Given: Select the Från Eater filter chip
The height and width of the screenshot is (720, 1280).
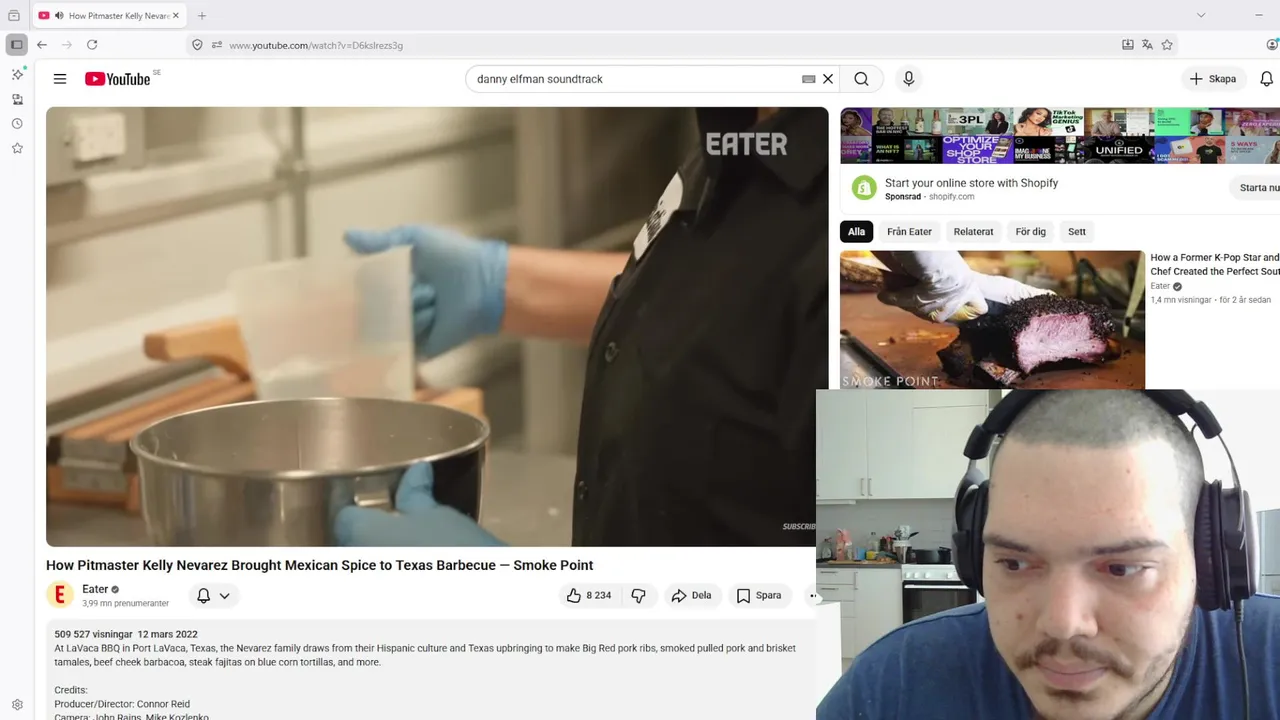Looking at the screenshot, I should pos(909,232).
